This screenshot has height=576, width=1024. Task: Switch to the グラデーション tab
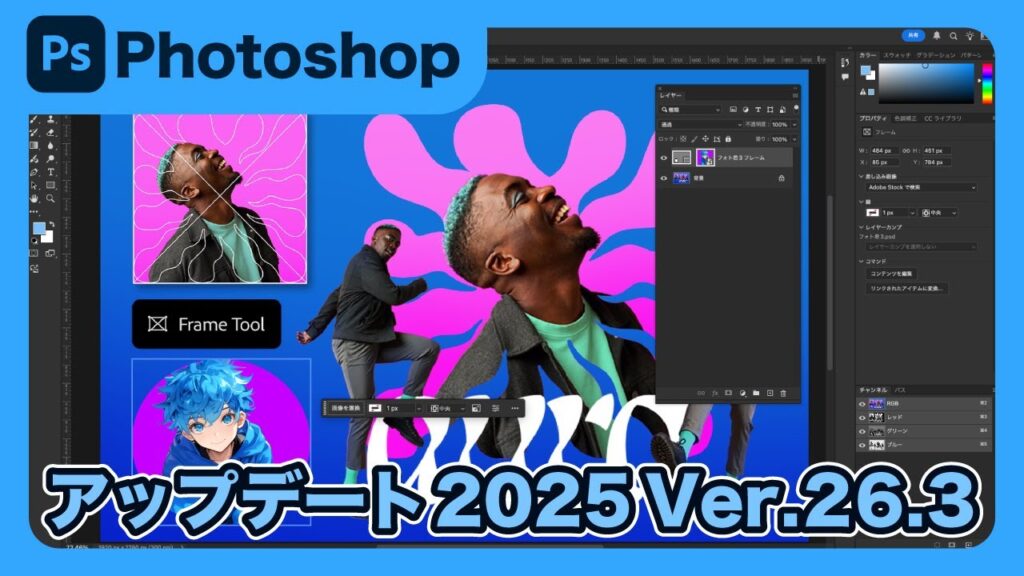(935, 56)
